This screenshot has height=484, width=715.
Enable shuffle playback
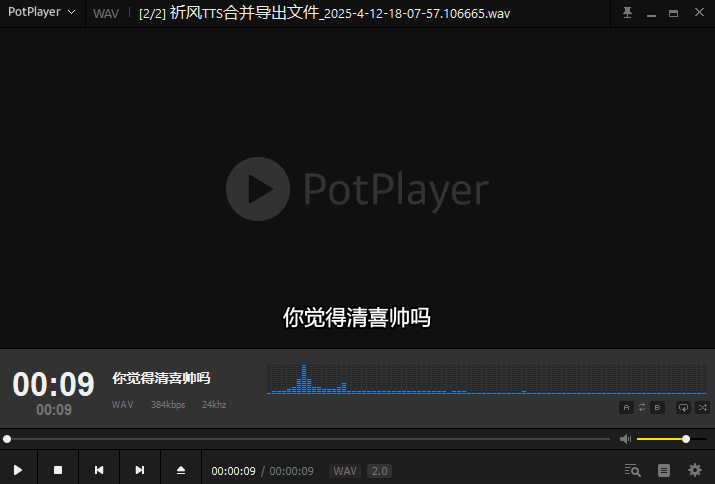point(701,407)
